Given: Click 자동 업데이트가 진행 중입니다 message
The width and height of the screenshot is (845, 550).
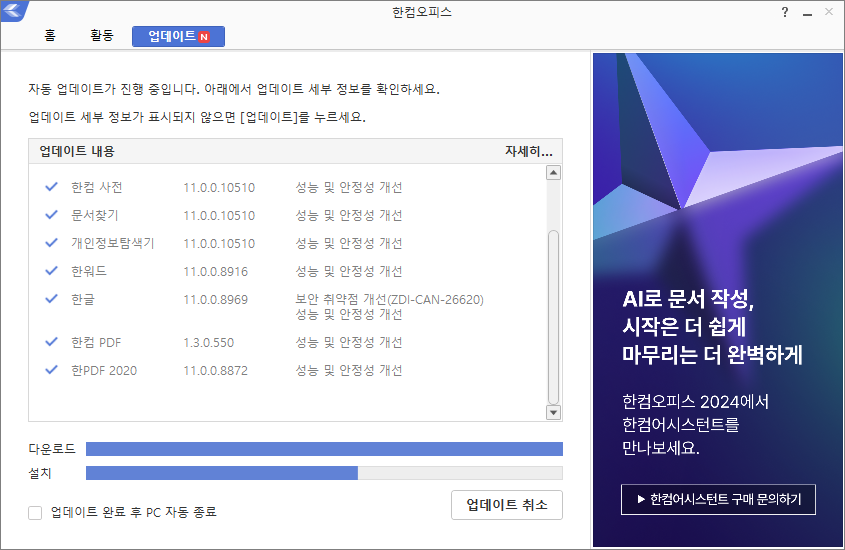Looking at the screenshot, I should 114,89.
